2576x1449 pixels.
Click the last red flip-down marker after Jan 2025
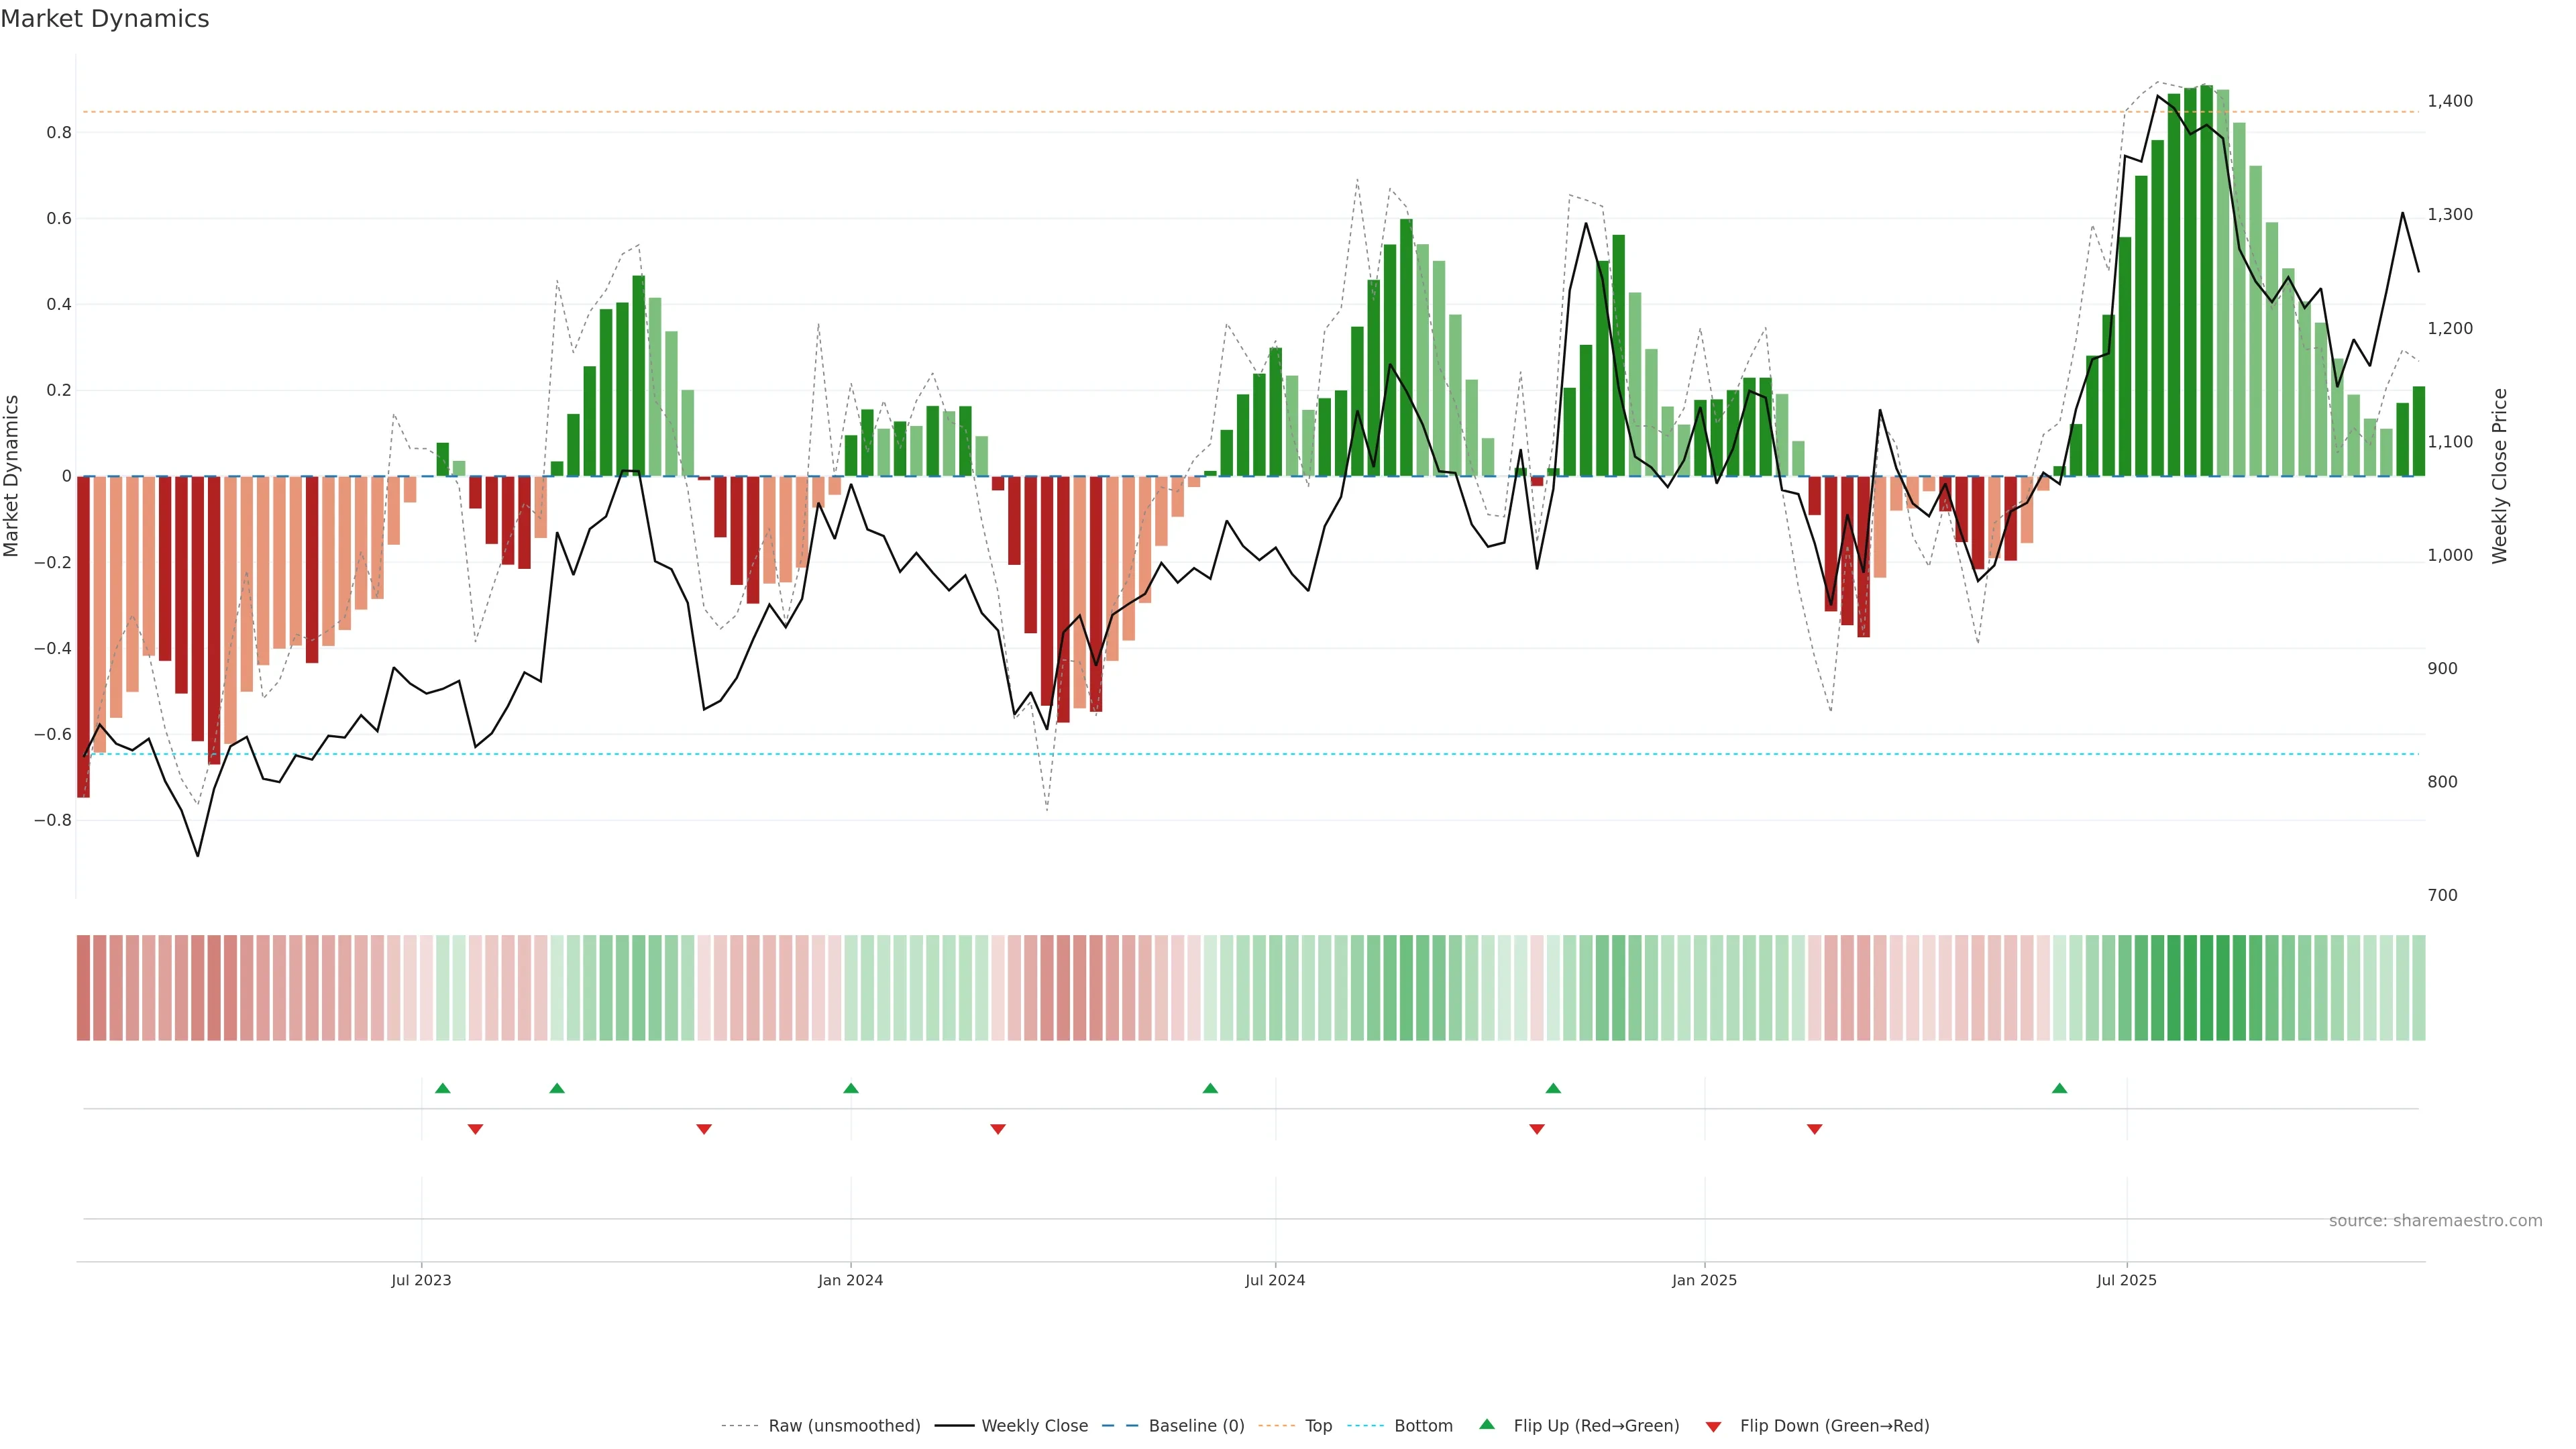(1814, 1129)
